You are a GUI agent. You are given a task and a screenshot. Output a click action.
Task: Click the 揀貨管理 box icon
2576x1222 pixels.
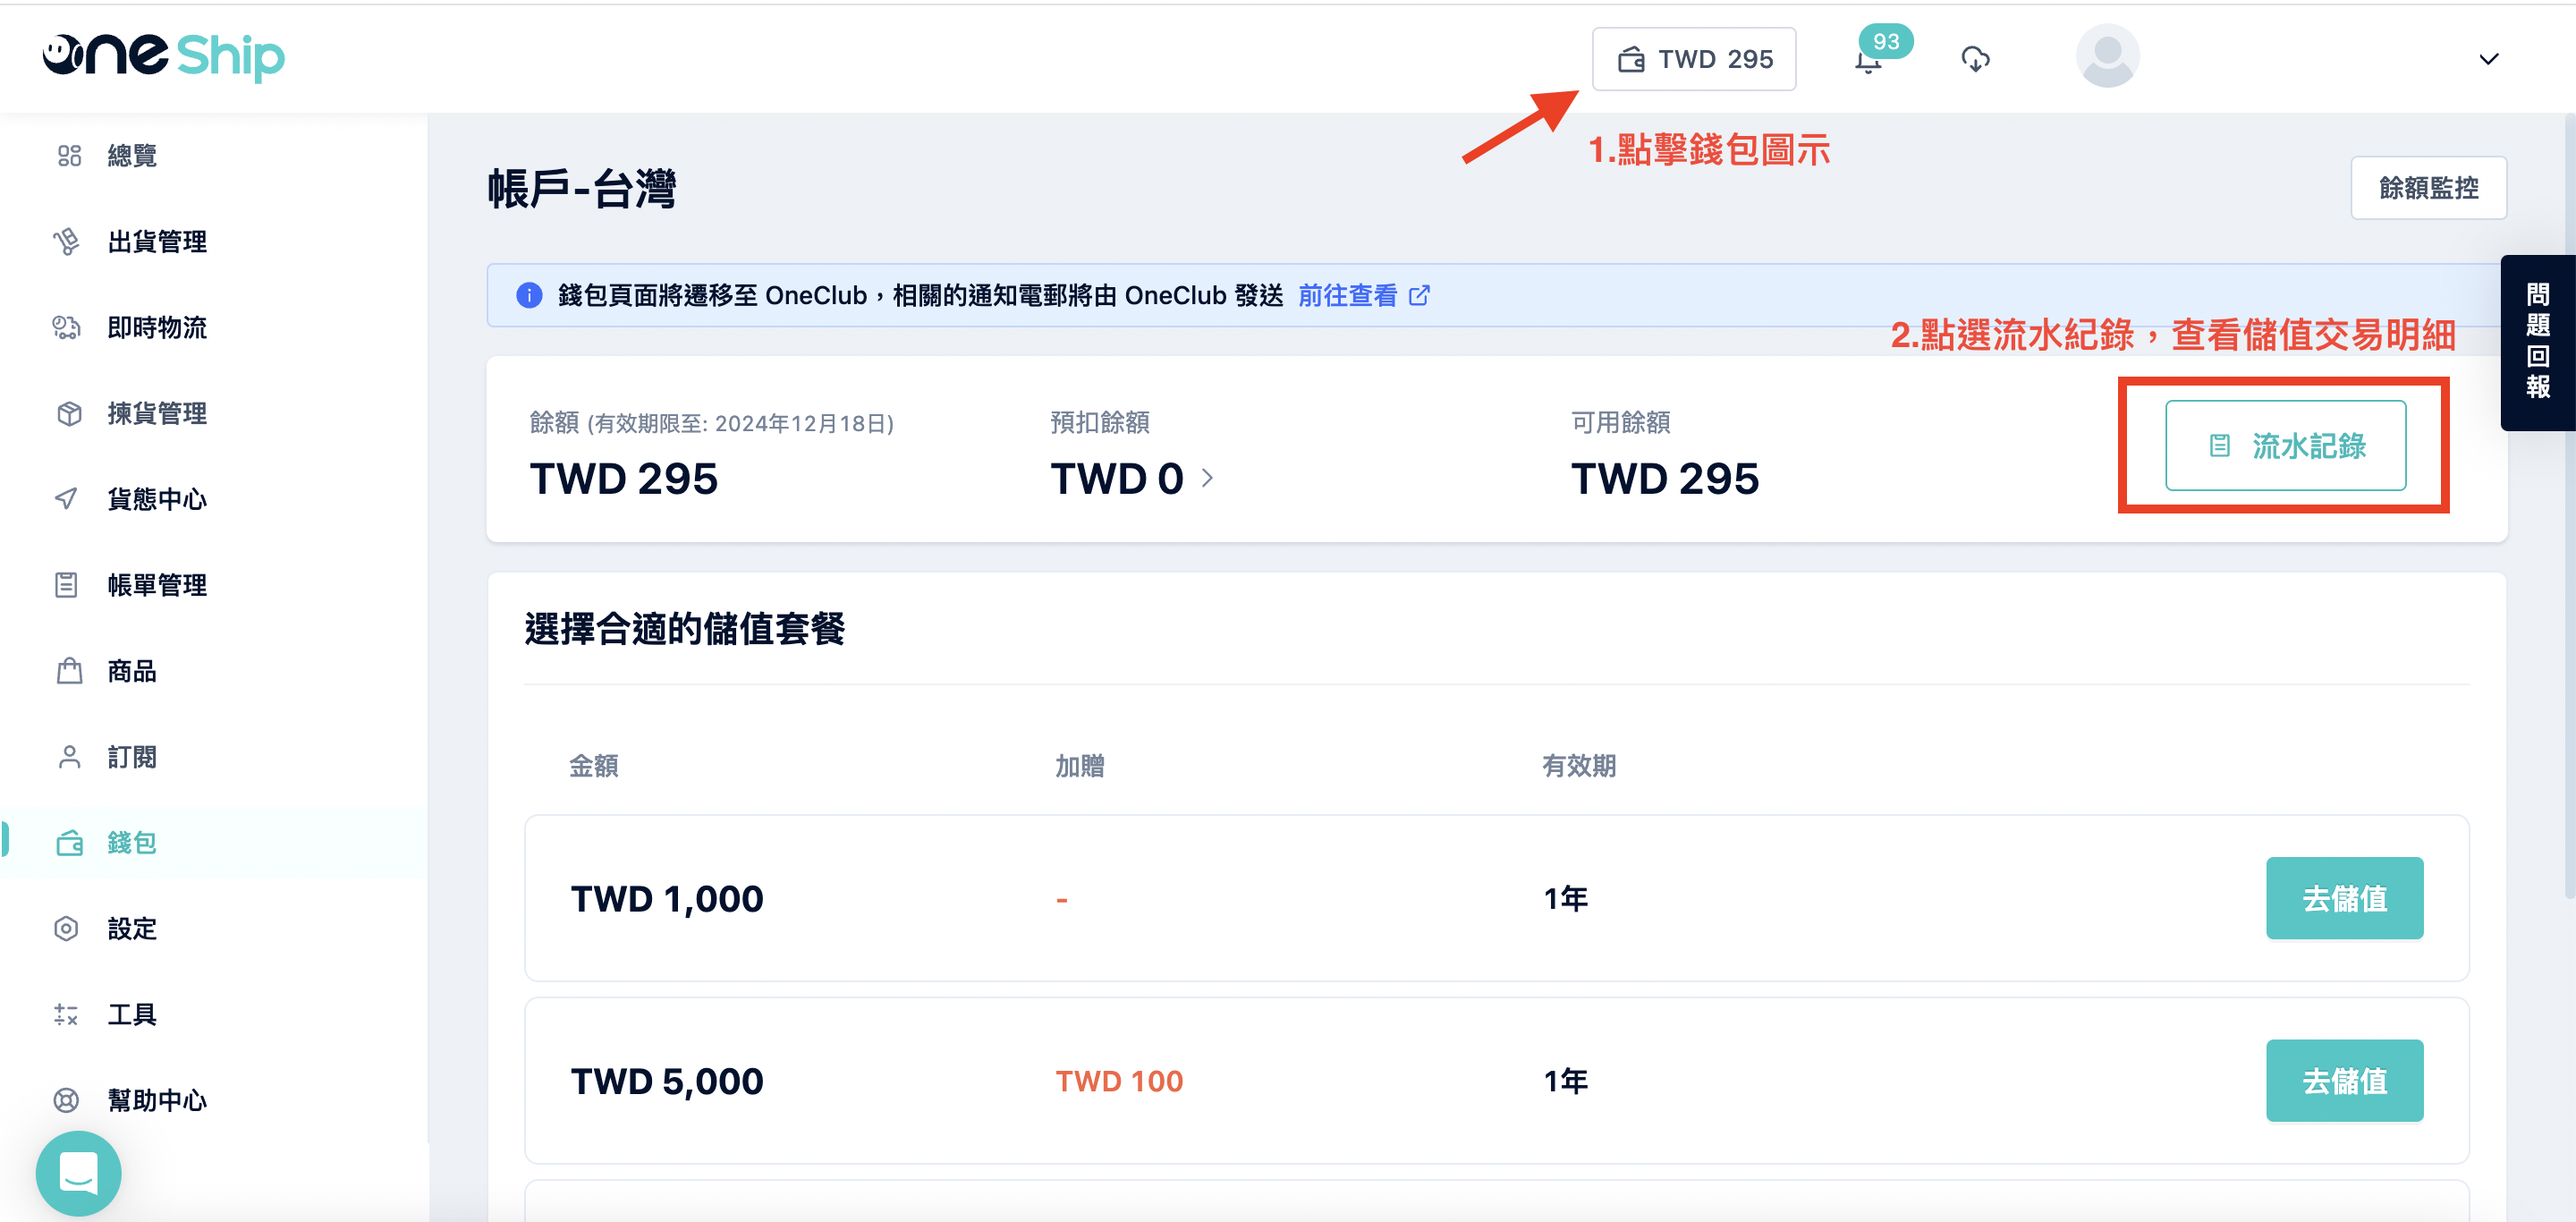coord(68,414)
